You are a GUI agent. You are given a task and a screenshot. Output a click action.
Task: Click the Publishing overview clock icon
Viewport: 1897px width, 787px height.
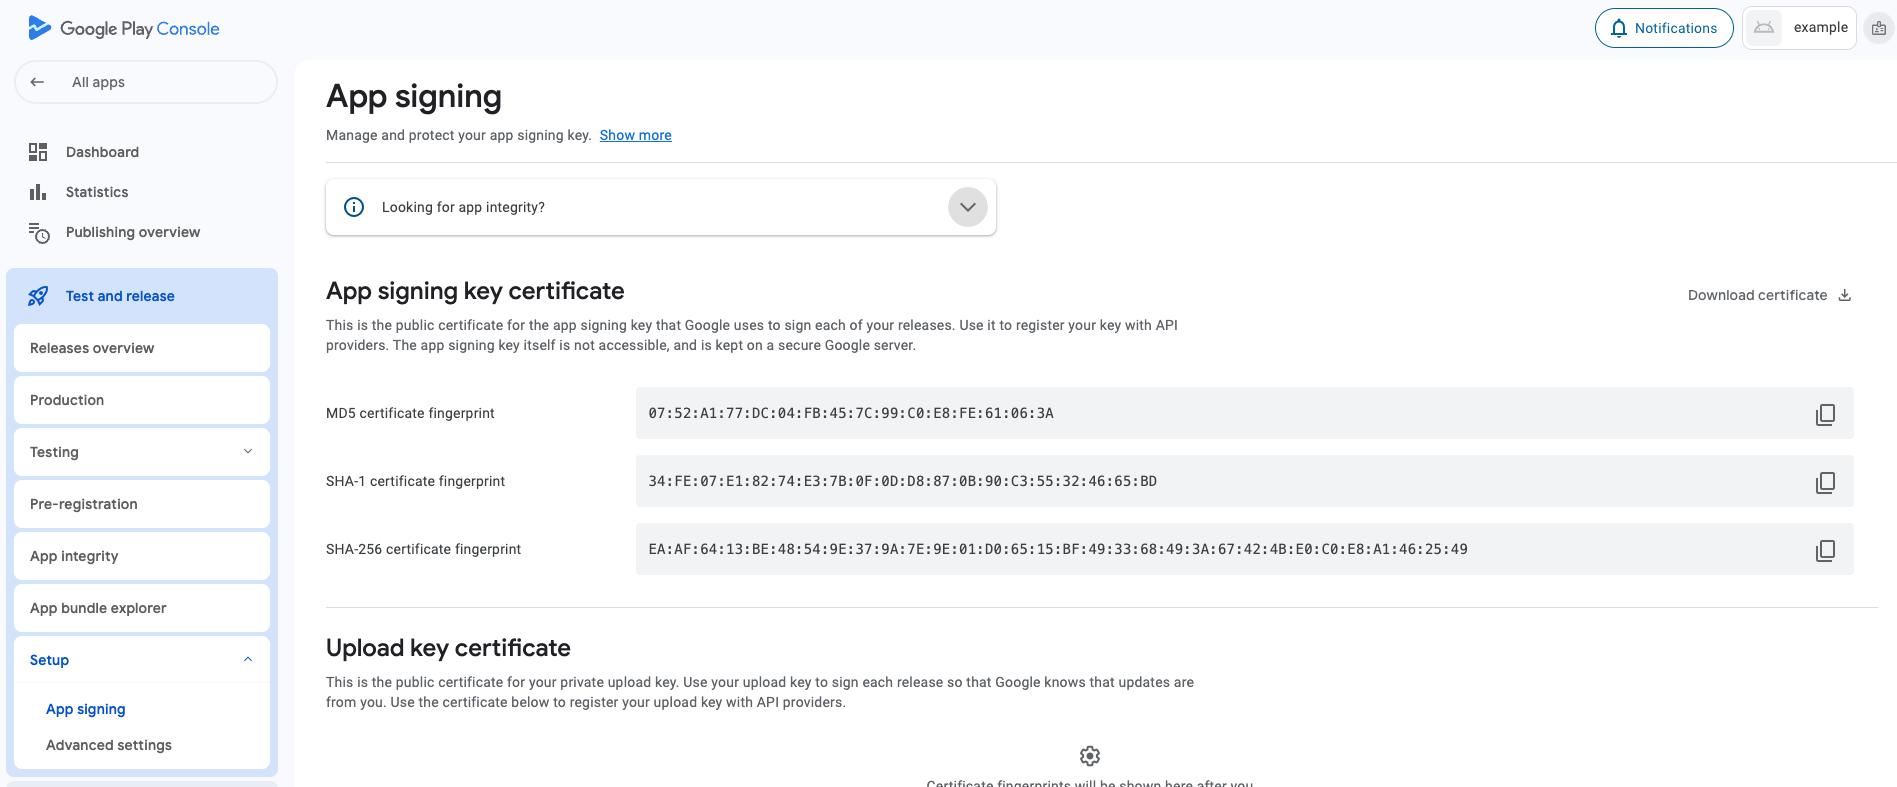pos(39,233)
